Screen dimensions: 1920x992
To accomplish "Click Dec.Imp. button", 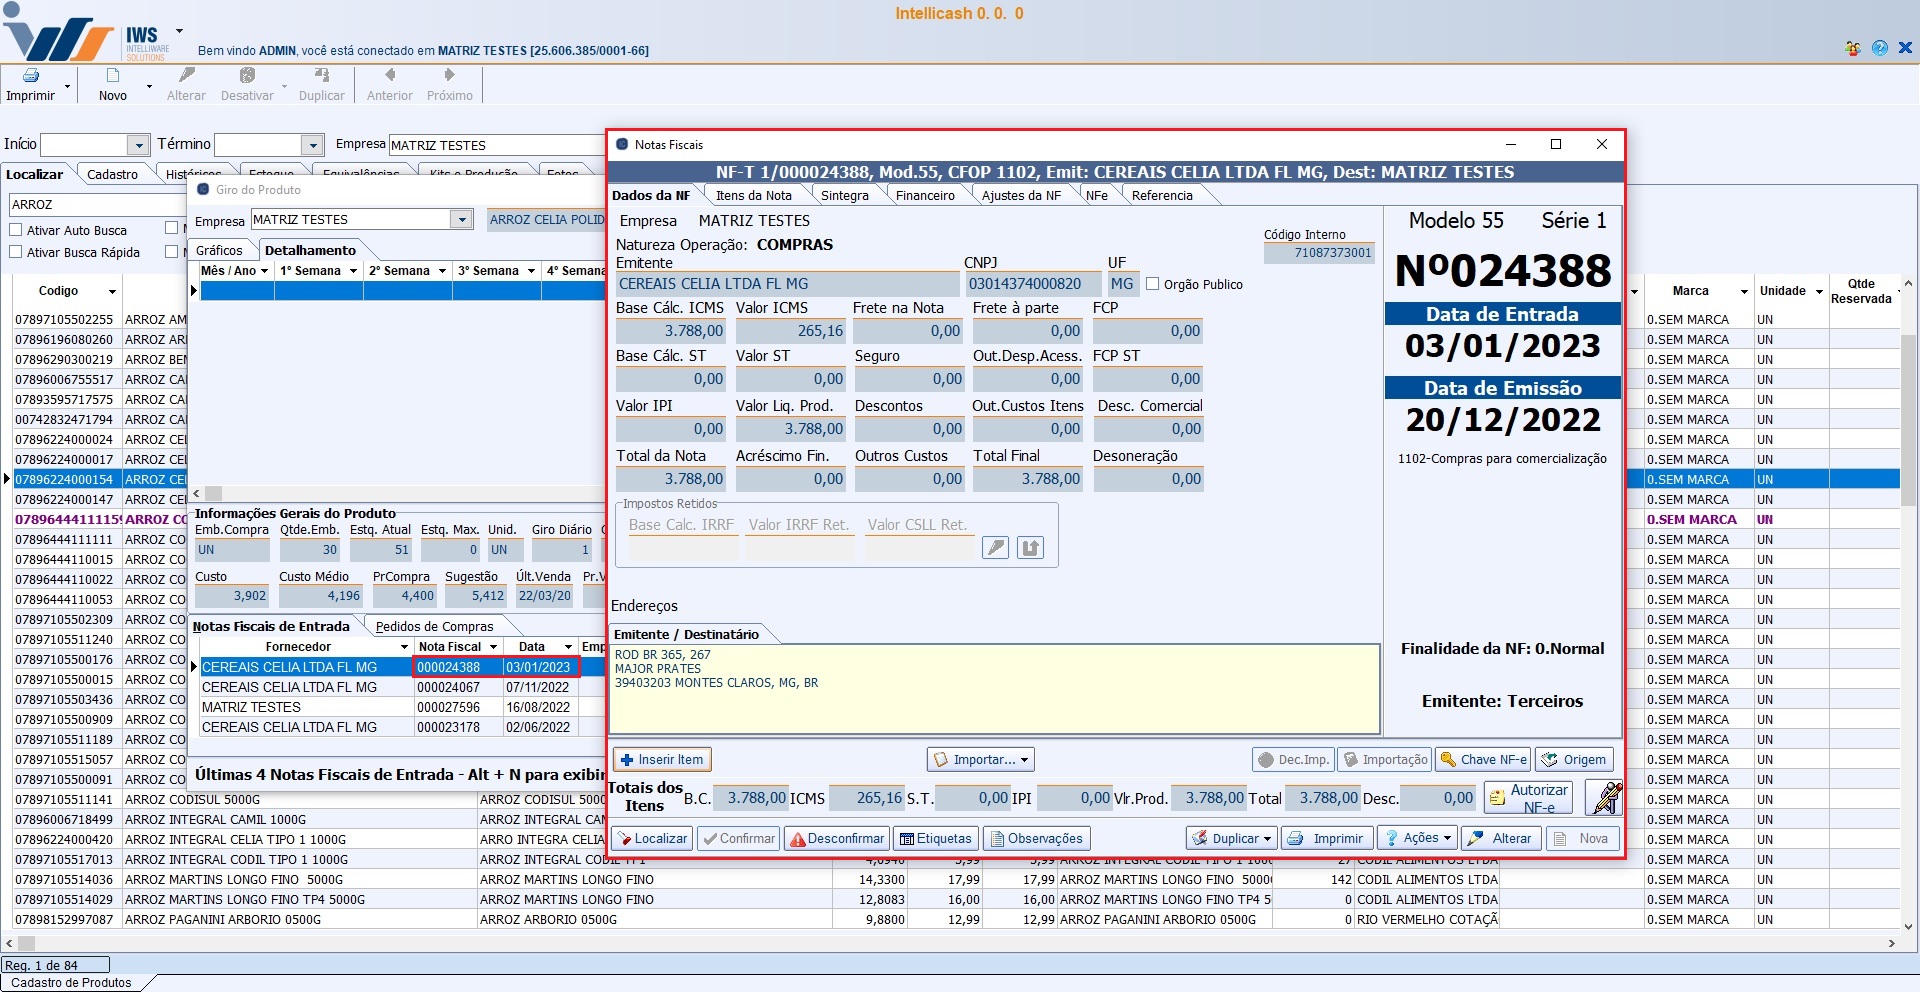I will (x=1294, y=760).
